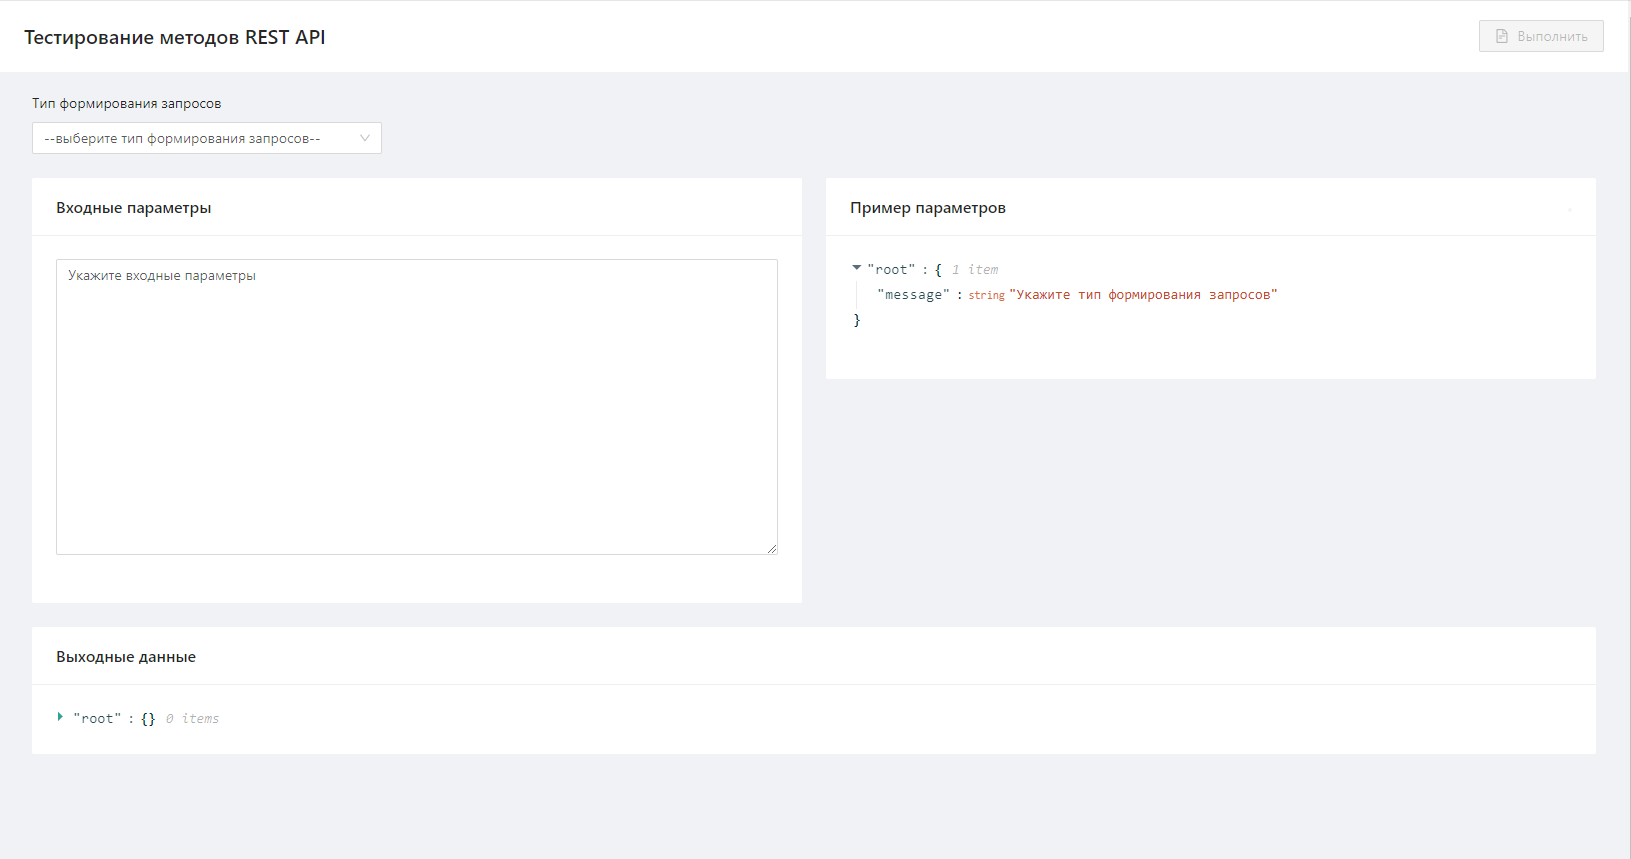This screenshot has width=1631, height=859.
Task: Click the resize handle of the input parameters textarea
Action: click(772, 549)
